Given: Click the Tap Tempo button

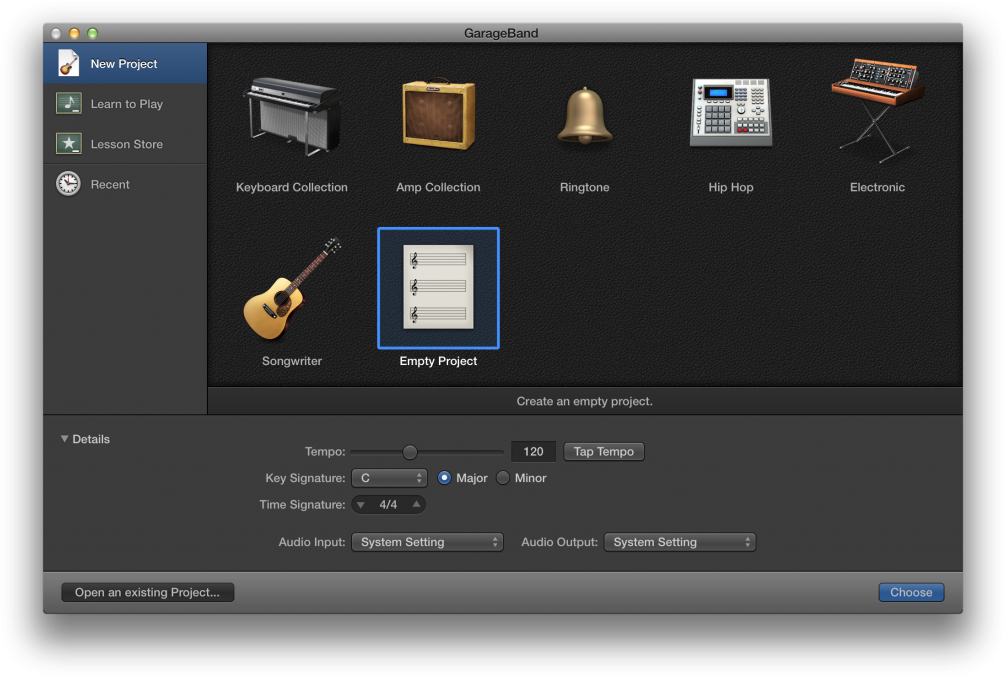Looking at the screenshot, I should click(604, 452).
